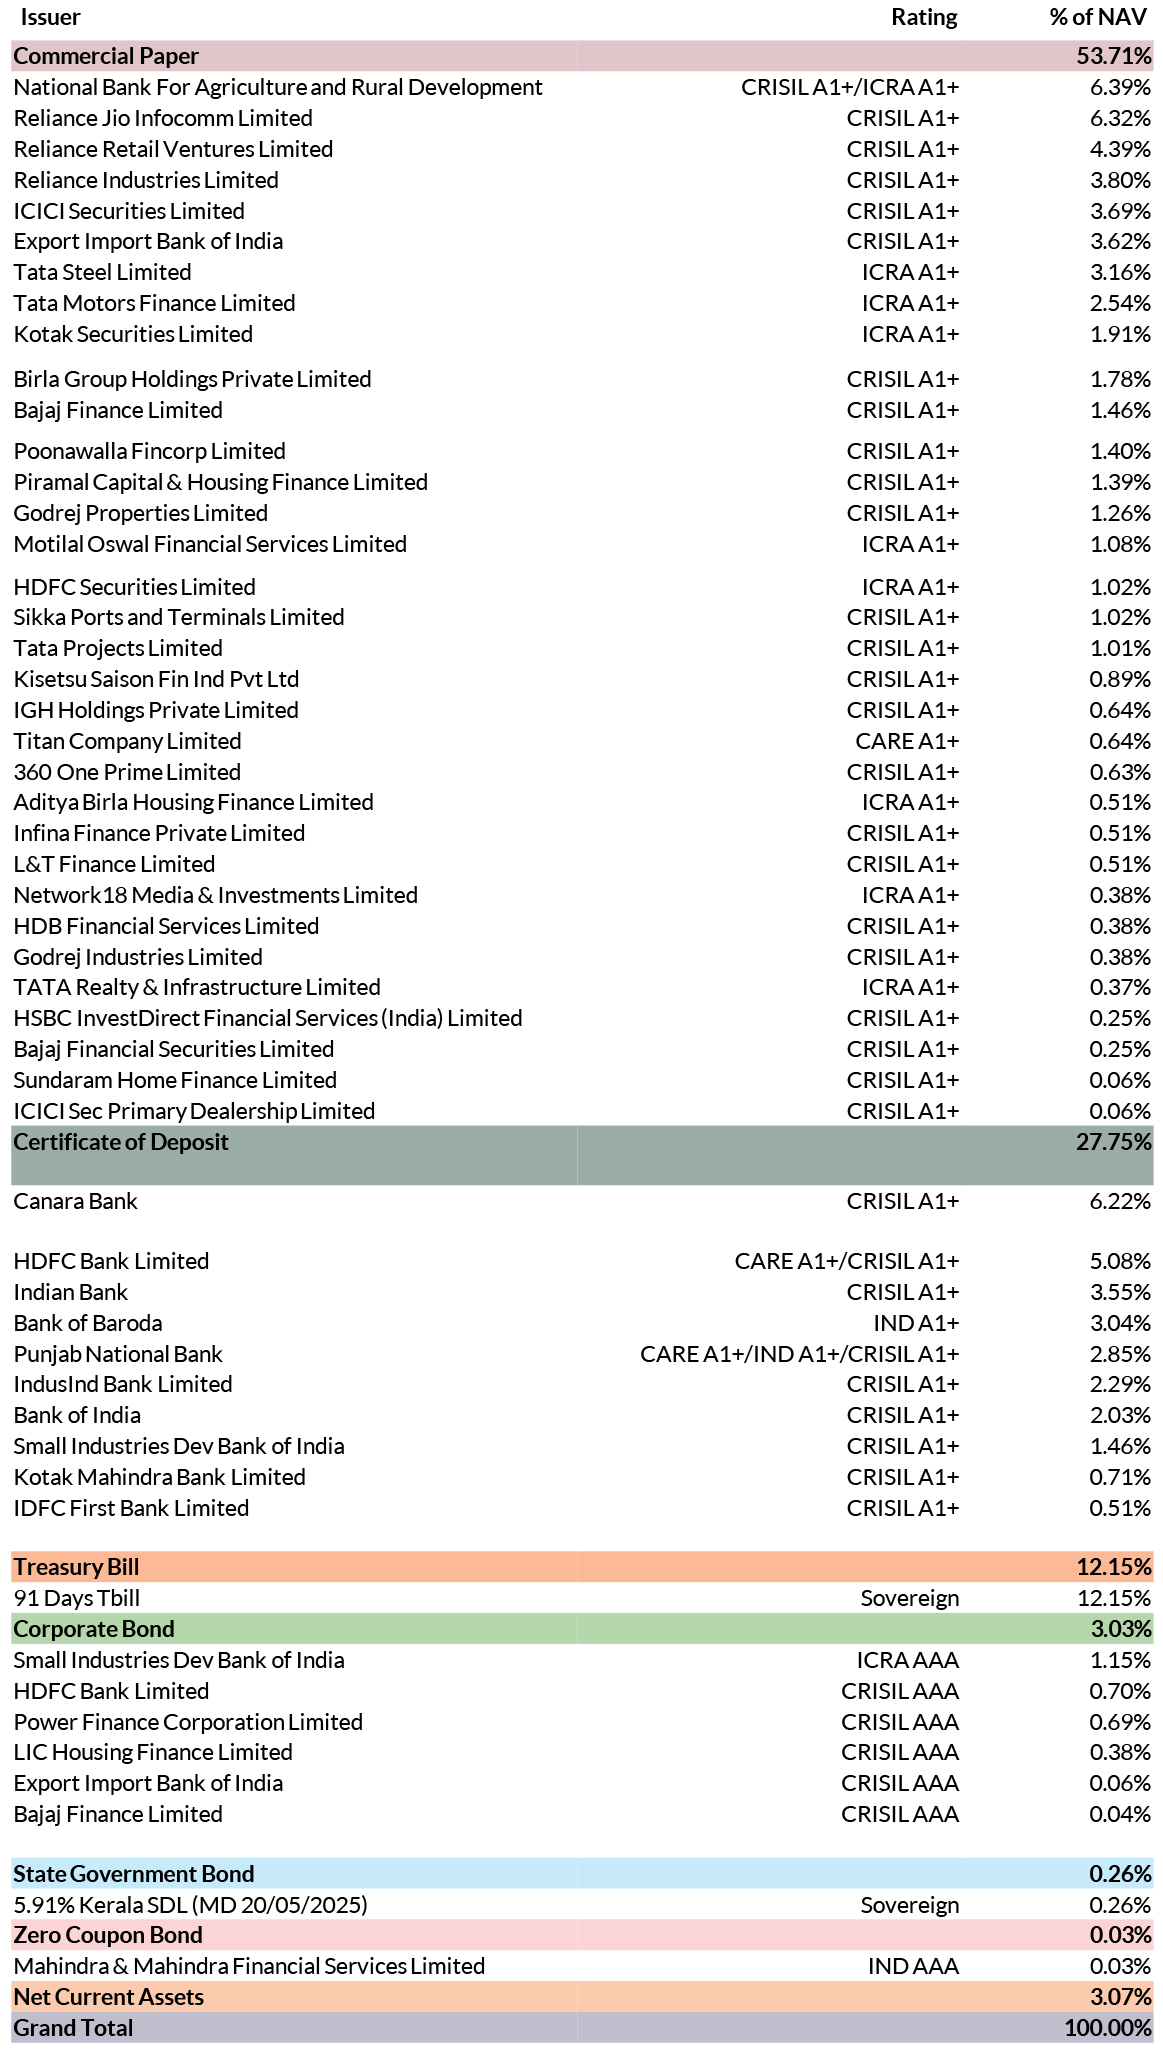1163x2052 pixels.
Task: Click the Canara Bank issuer name
Action: pos(76,1201)
